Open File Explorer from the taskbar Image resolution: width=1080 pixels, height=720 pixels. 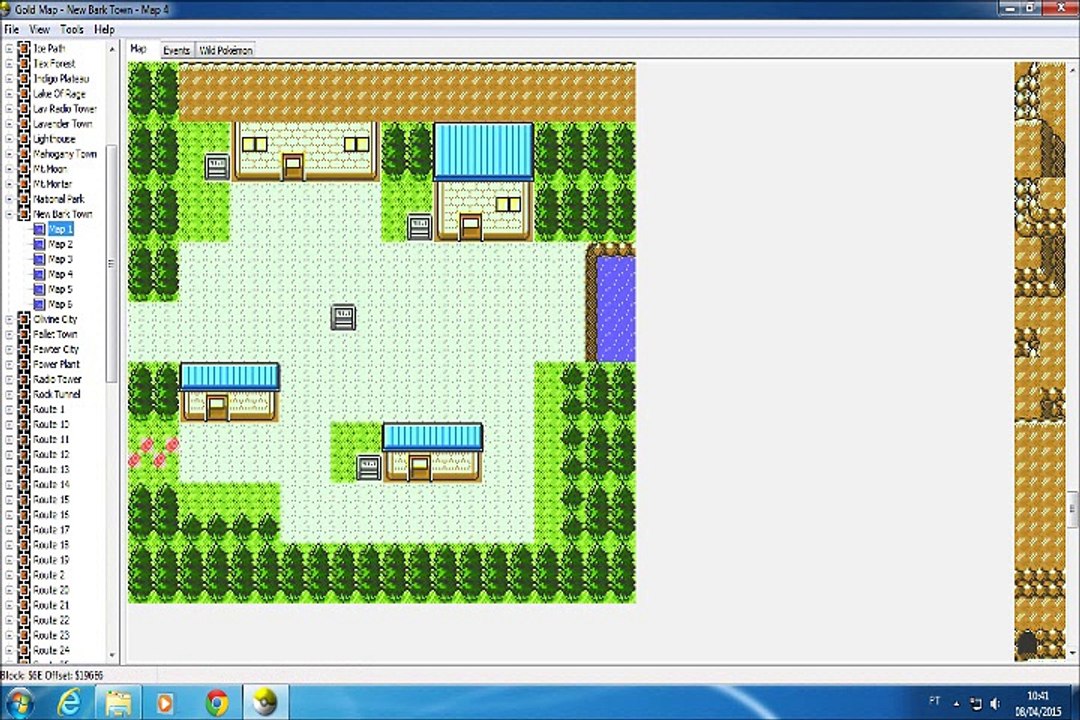(118, 703)
